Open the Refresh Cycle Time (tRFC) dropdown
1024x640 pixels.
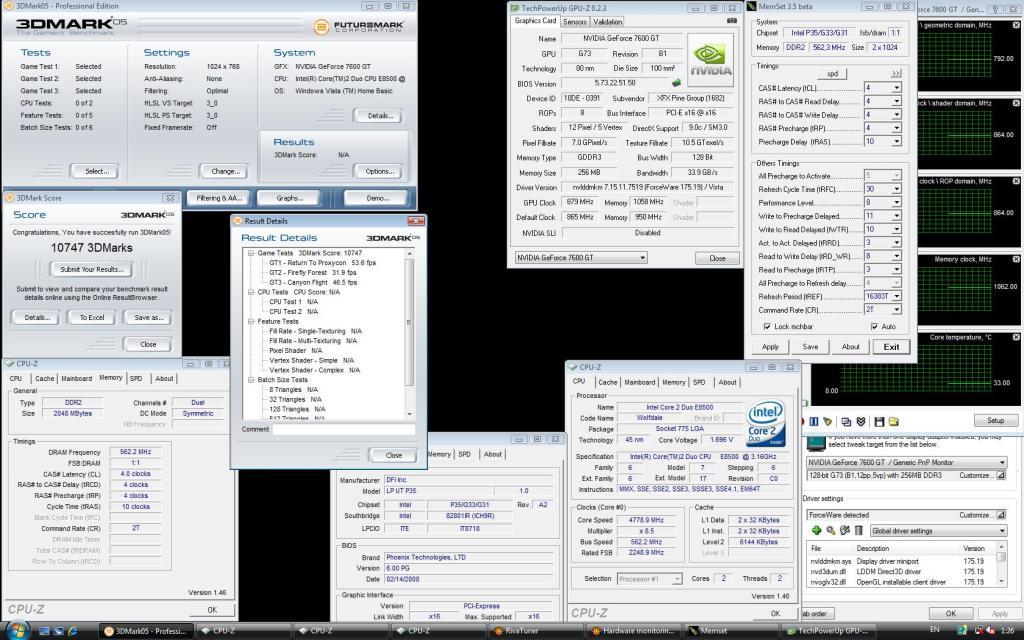[x=897, y=189]
